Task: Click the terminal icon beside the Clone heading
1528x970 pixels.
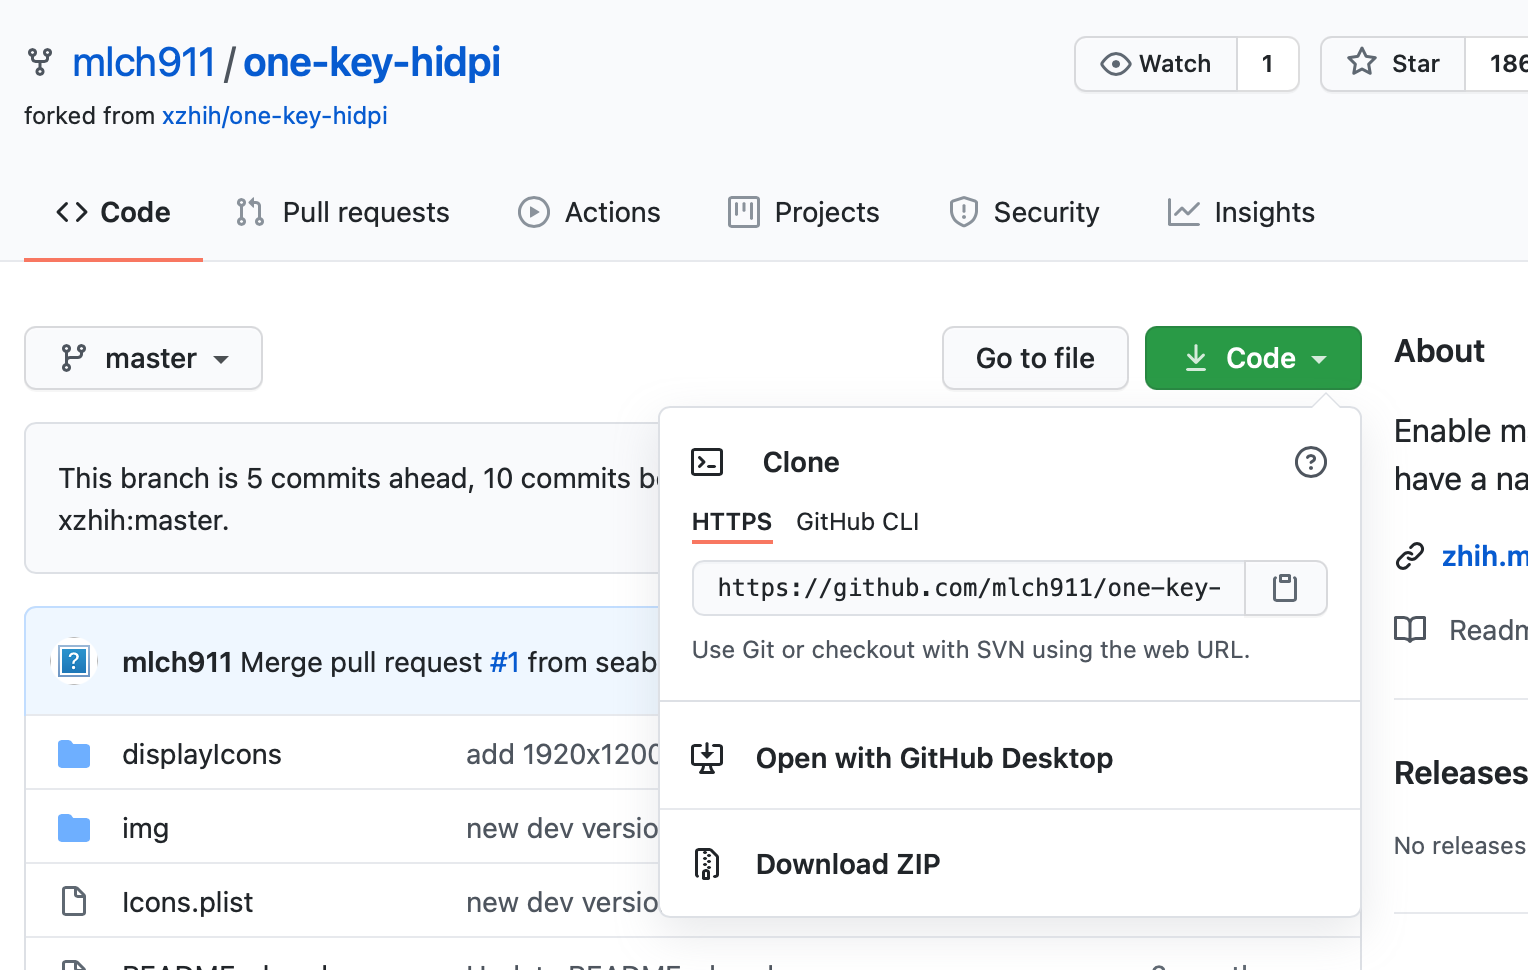Action: coord(707,462)
